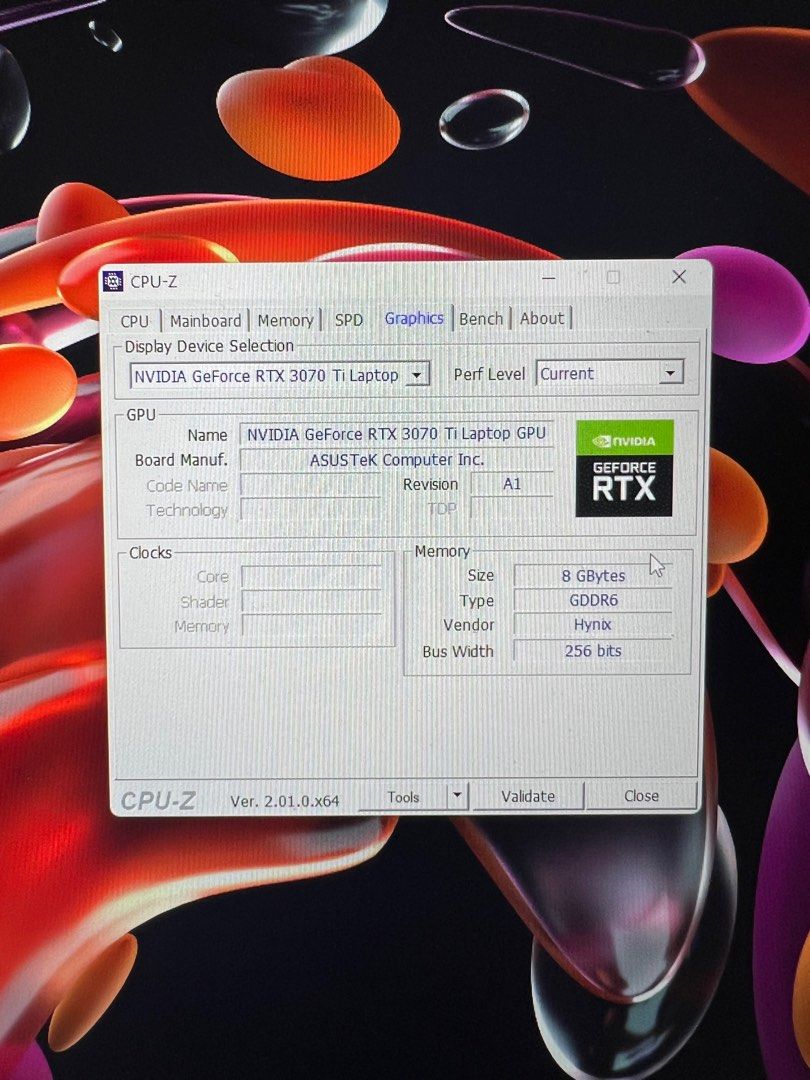The height and width of the screenshot is (1080, 810).
Task: Select the Graphics tab
Action: click(413, 318)
